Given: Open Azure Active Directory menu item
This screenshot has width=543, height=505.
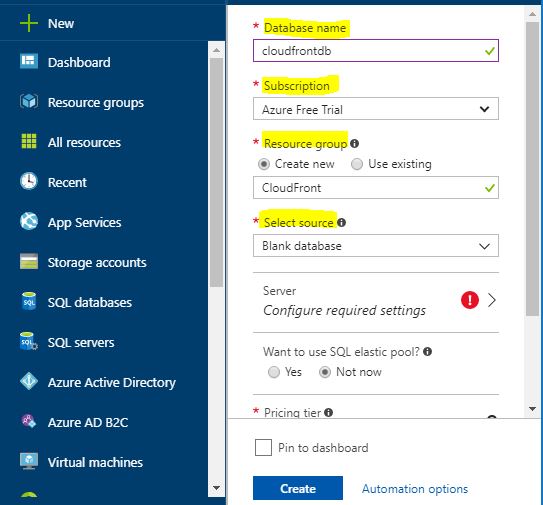Looking at the screenshot, I should (x=112, y=382).
